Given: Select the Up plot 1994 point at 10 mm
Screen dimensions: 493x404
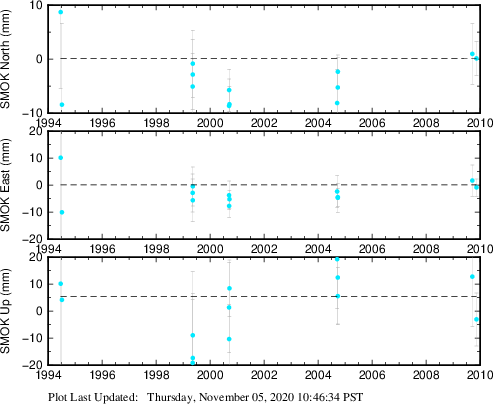Looking at the screenshot, I should tap(61, 284).
